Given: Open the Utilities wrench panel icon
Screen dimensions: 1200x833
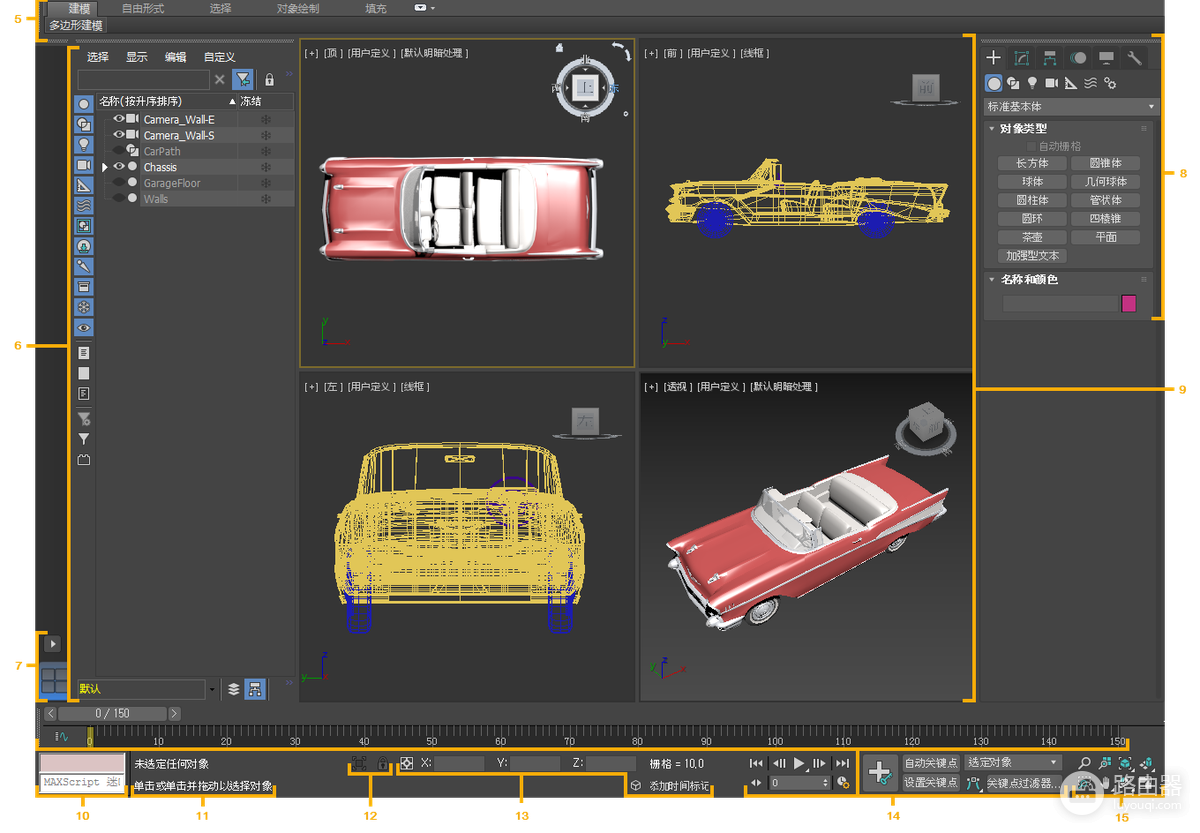Looking at the screenshot, I should pyautogui.click(x=1134, y=58).
